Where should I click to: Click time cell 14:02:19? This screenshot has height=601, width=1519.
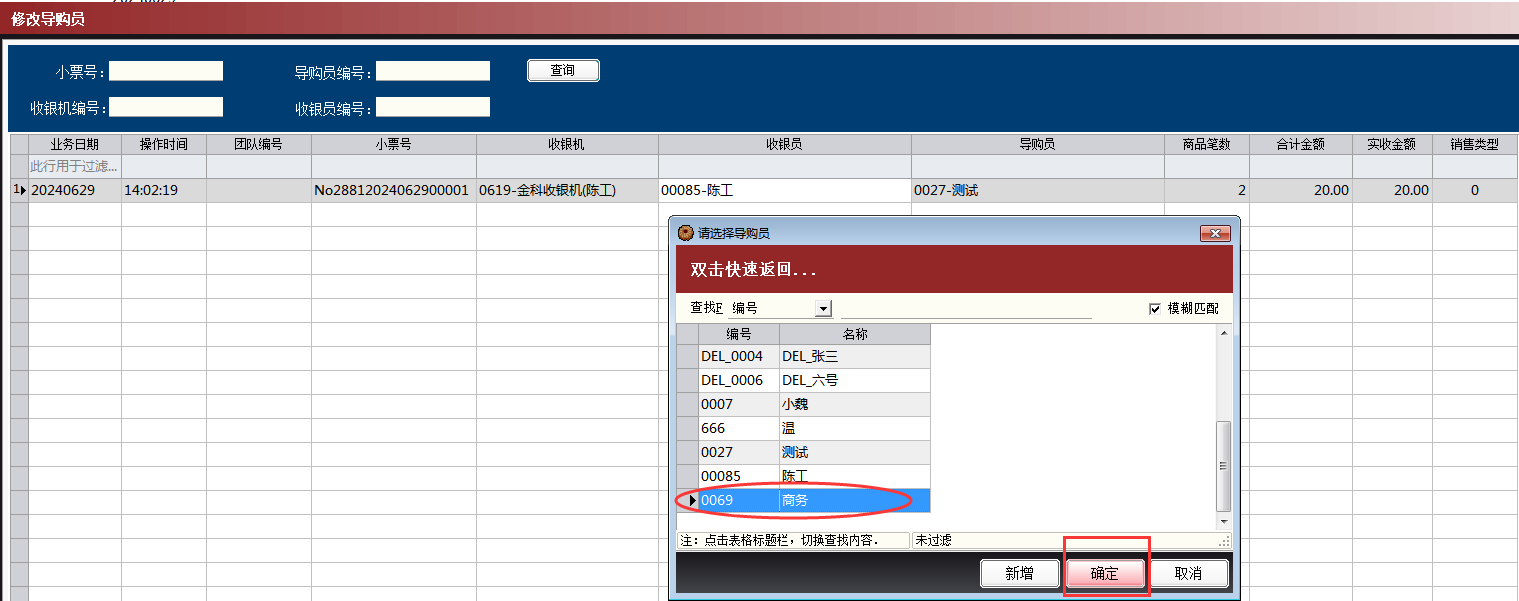164,190
